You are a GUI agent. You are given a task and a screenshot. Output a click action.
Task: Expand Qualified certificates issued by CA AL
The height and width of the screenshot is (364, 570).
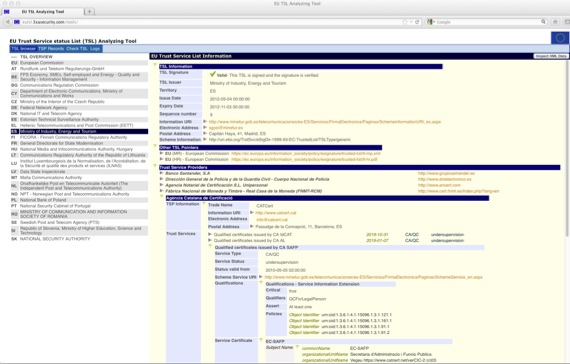pyautogui.click(x=210, y=240)
